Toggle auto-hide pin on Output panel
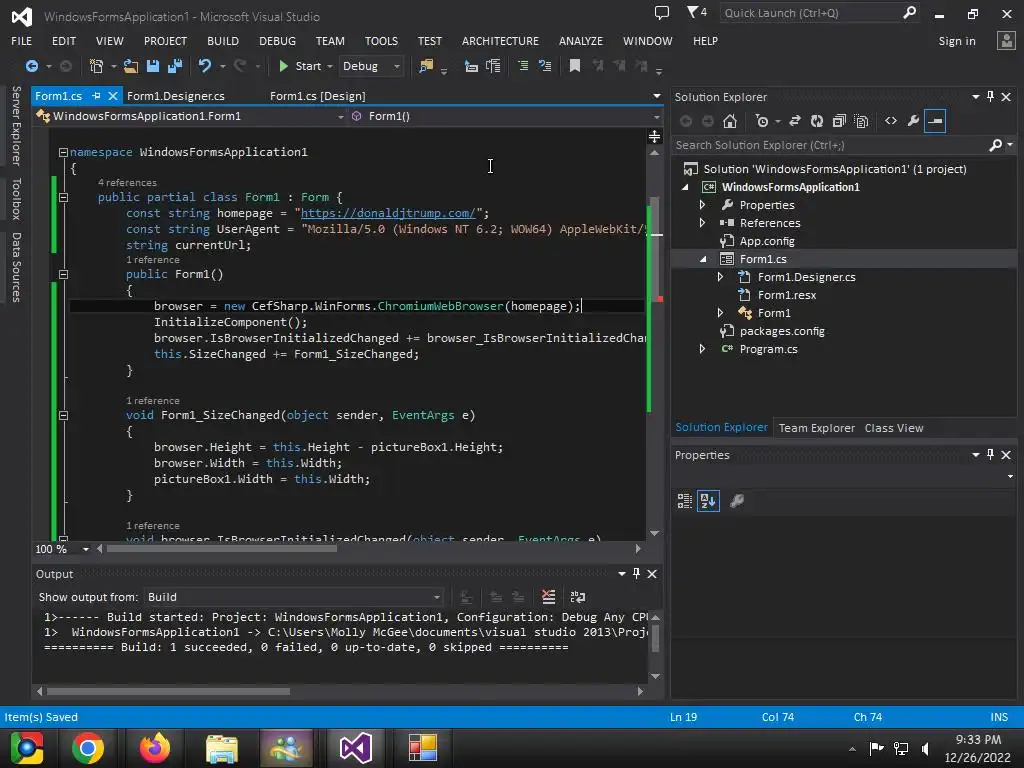 (636, 573)
